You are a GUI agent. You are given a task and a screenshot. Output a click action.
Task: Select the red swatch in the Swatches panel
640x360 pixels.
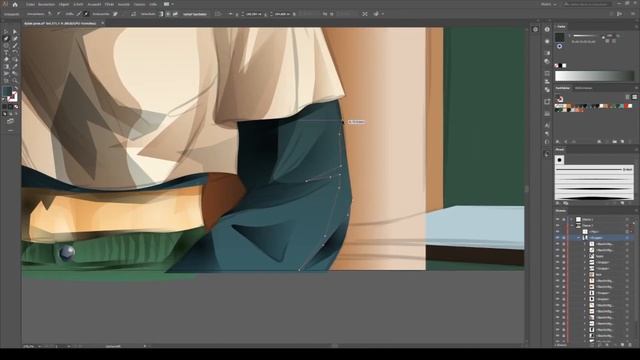626,106
